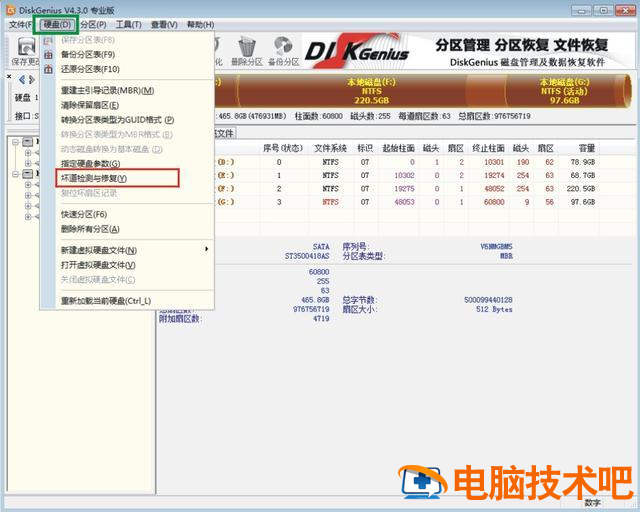This screenshot has width=640, height=512.
Task: Click the DiskGenius logo banner
Action: coord(357,52)
